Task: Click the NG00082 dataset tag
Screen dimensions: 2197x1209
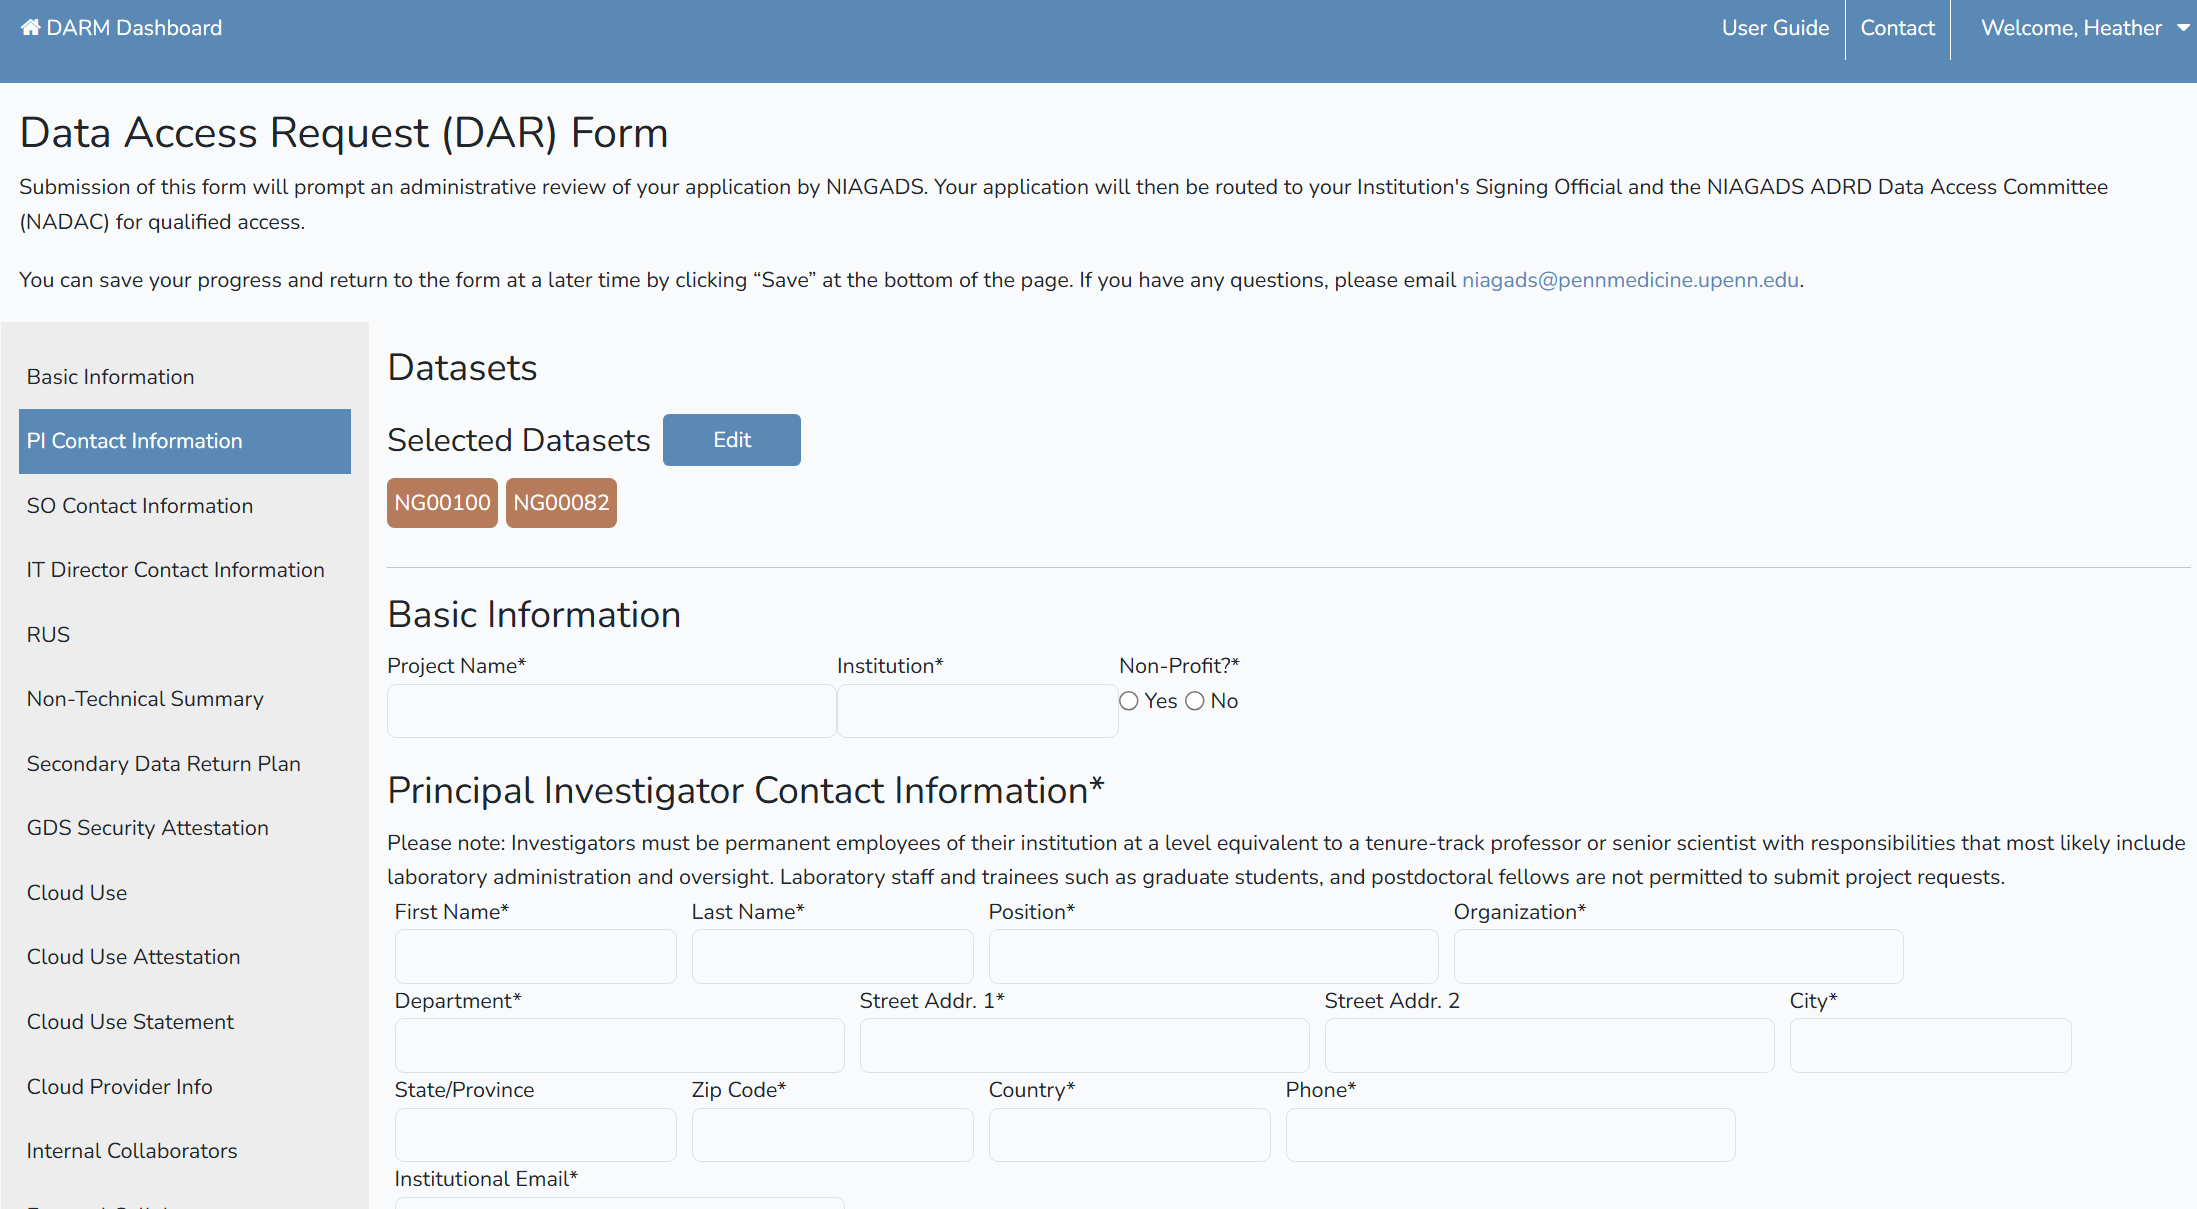Action: click(x=561, y=503)
